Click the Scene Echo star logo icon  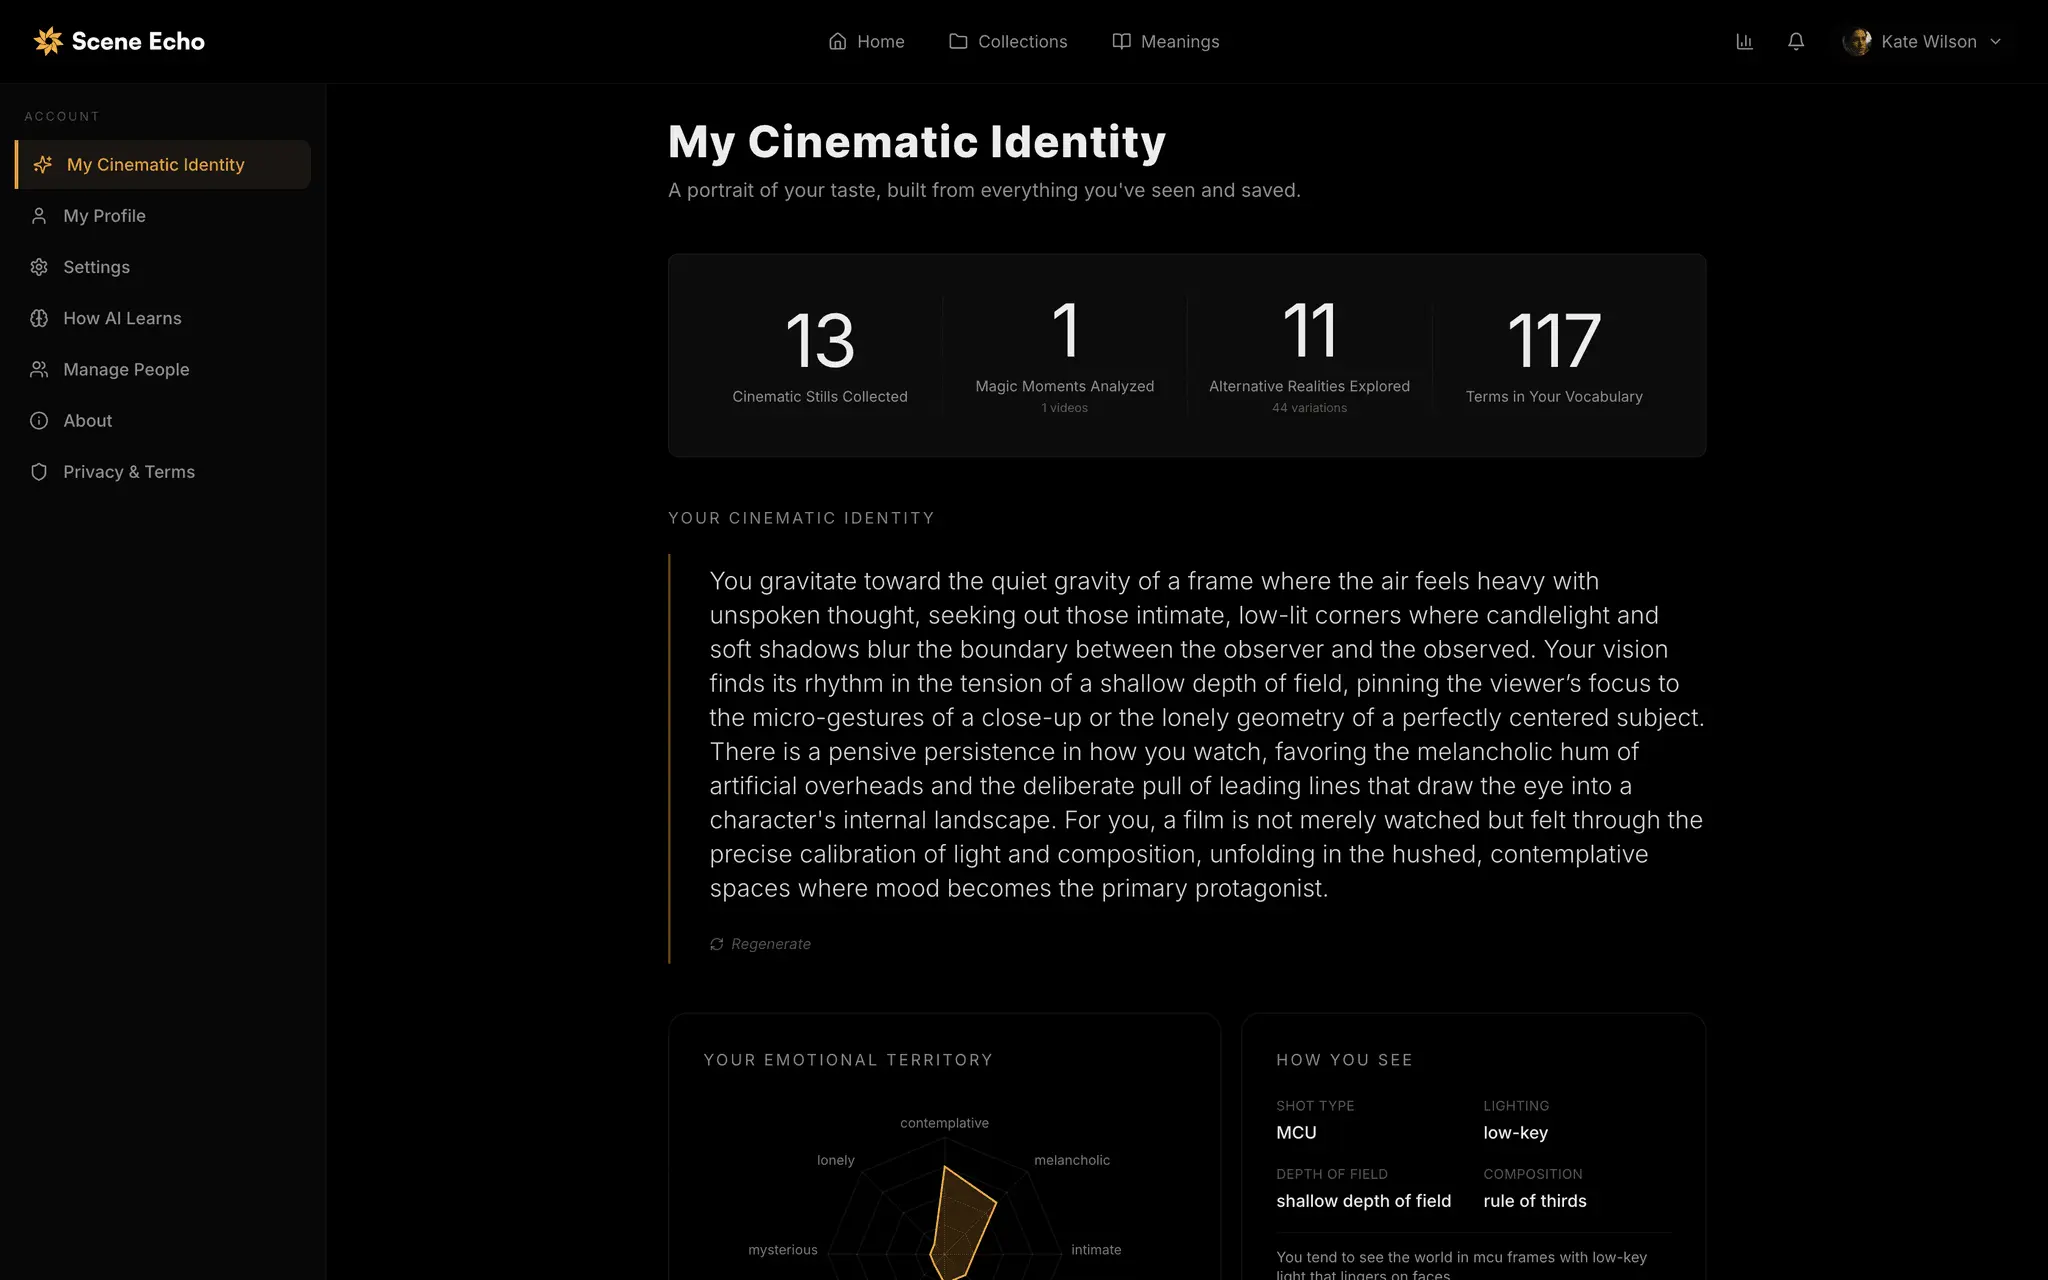click(x=48, y=41)
